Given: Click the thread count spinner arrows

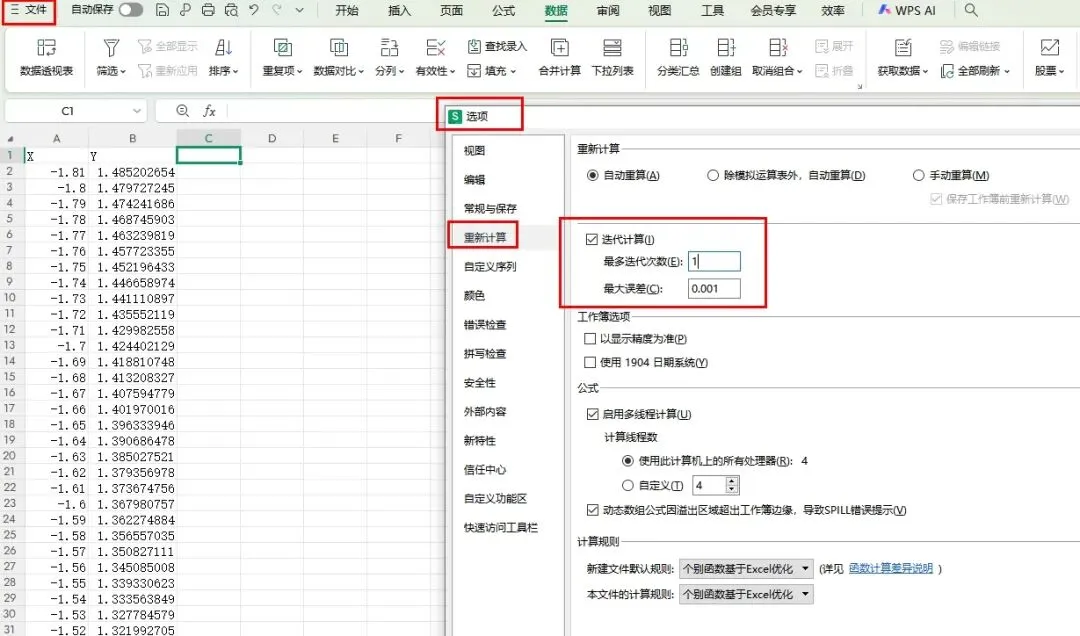Looking at the screenshot, I should pos(732,485).
